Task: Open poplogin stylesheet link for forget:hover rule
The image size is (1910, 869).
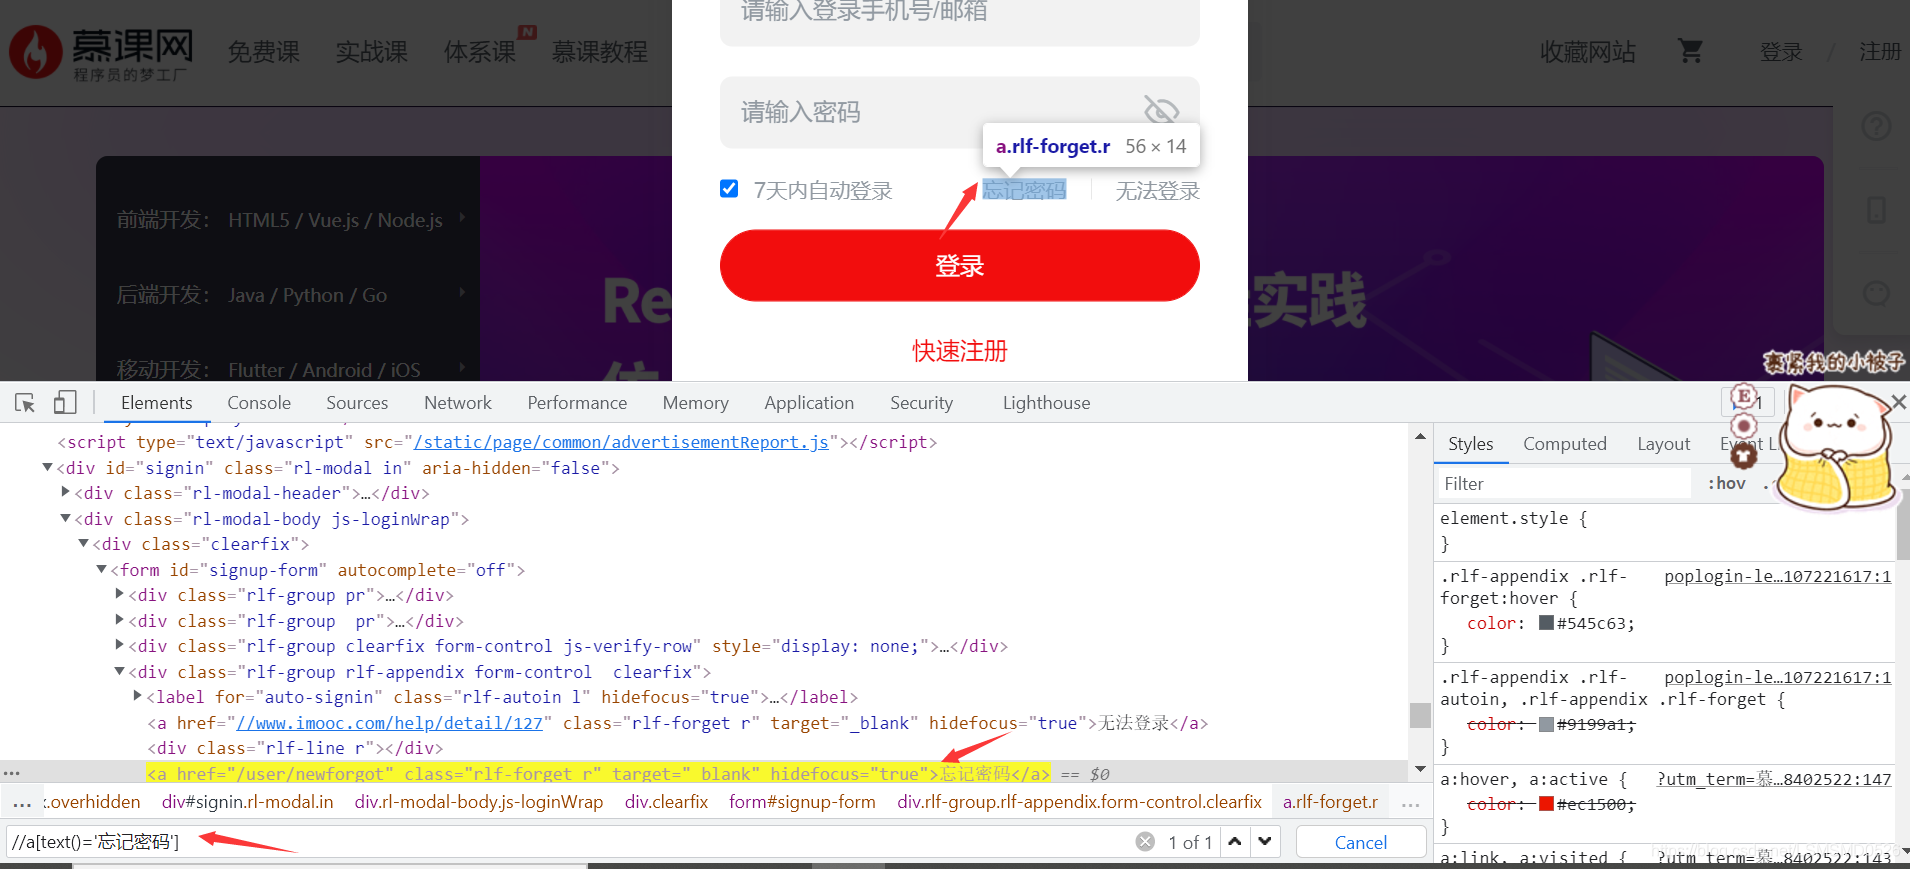Action: point(1777,577)
